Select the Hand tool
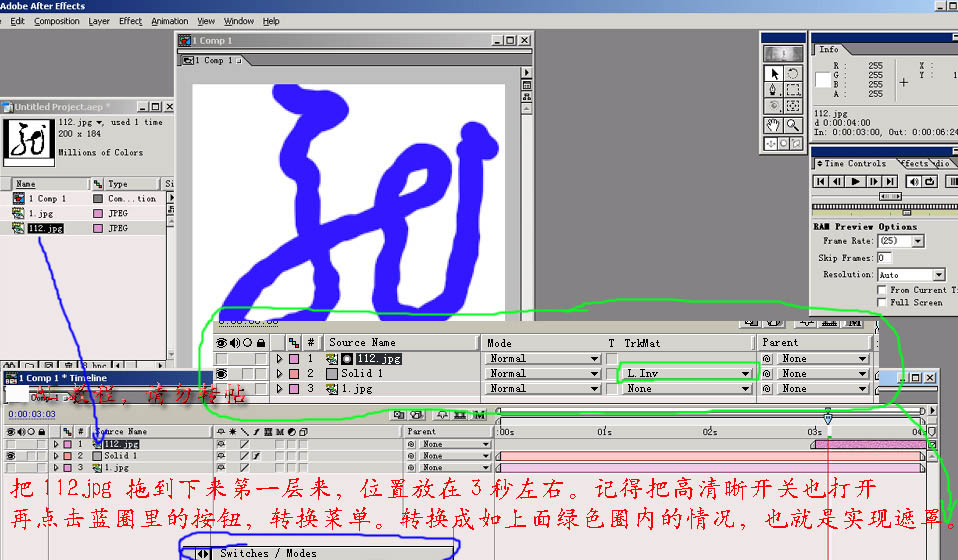This screenshot has height=560, width=958. [x=773, y=125]
